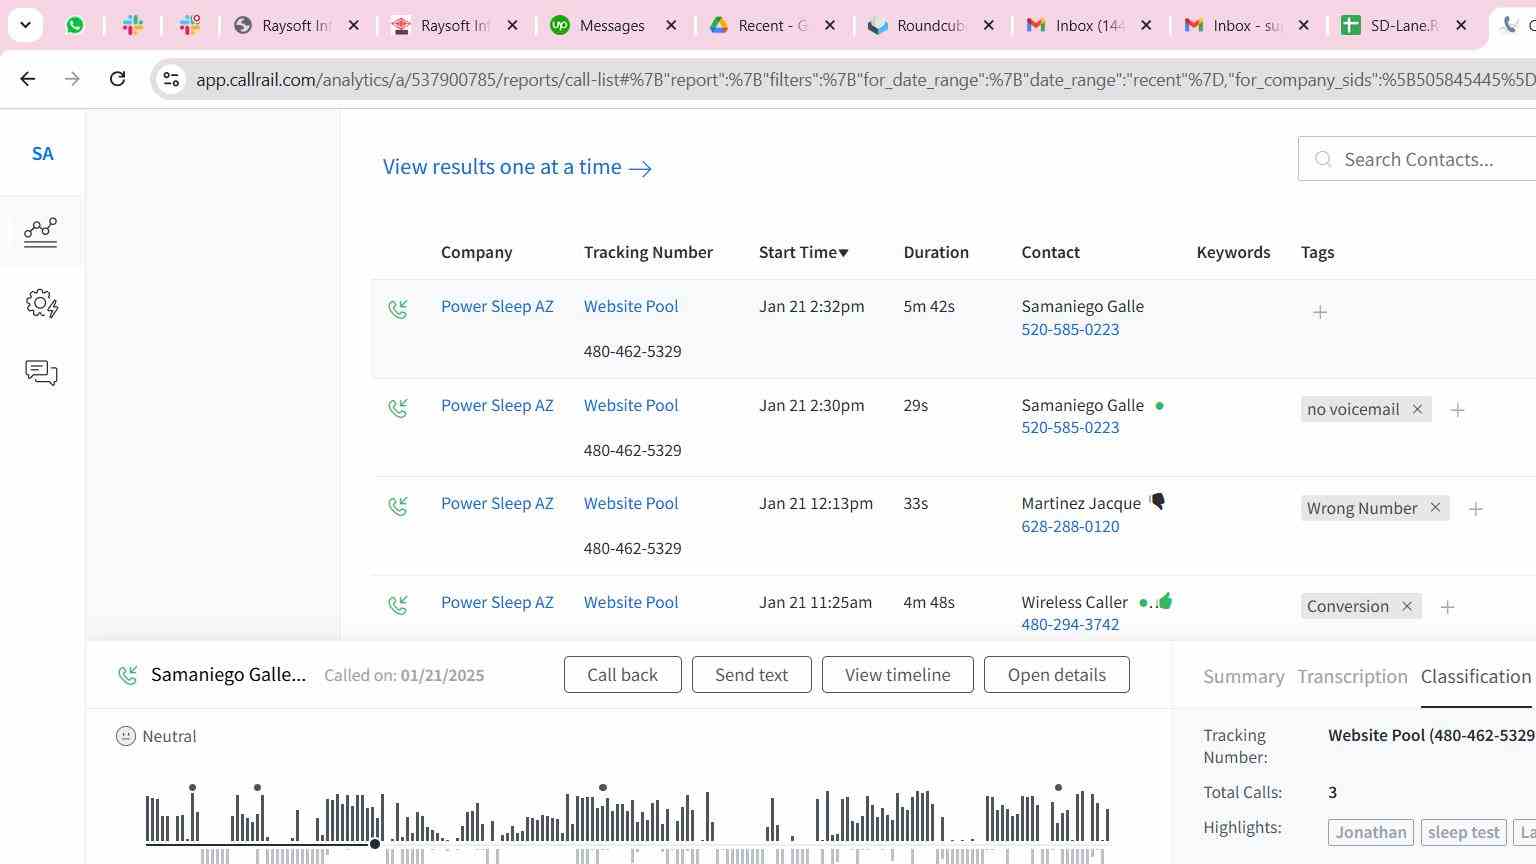Image resolution: width=1536 pixels, height=864 pixels.
Task: Remove the Conversion tag
Action: coord(1407,606)
